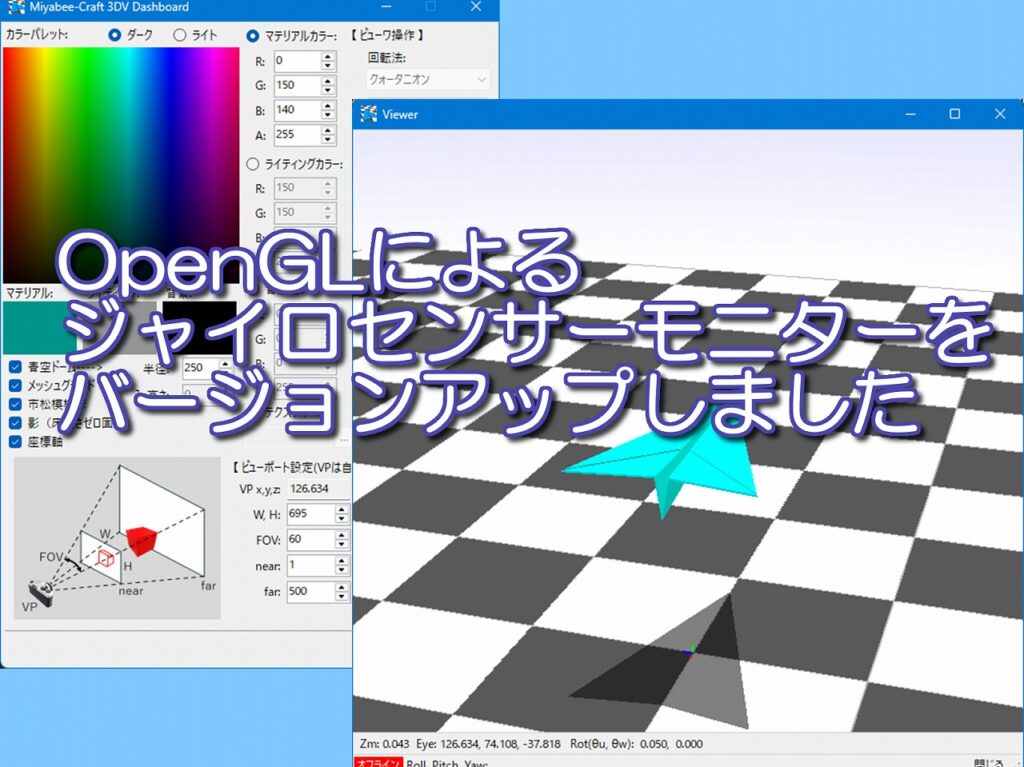Toggle the メッシュ checkbox

(x=16, y=385)
